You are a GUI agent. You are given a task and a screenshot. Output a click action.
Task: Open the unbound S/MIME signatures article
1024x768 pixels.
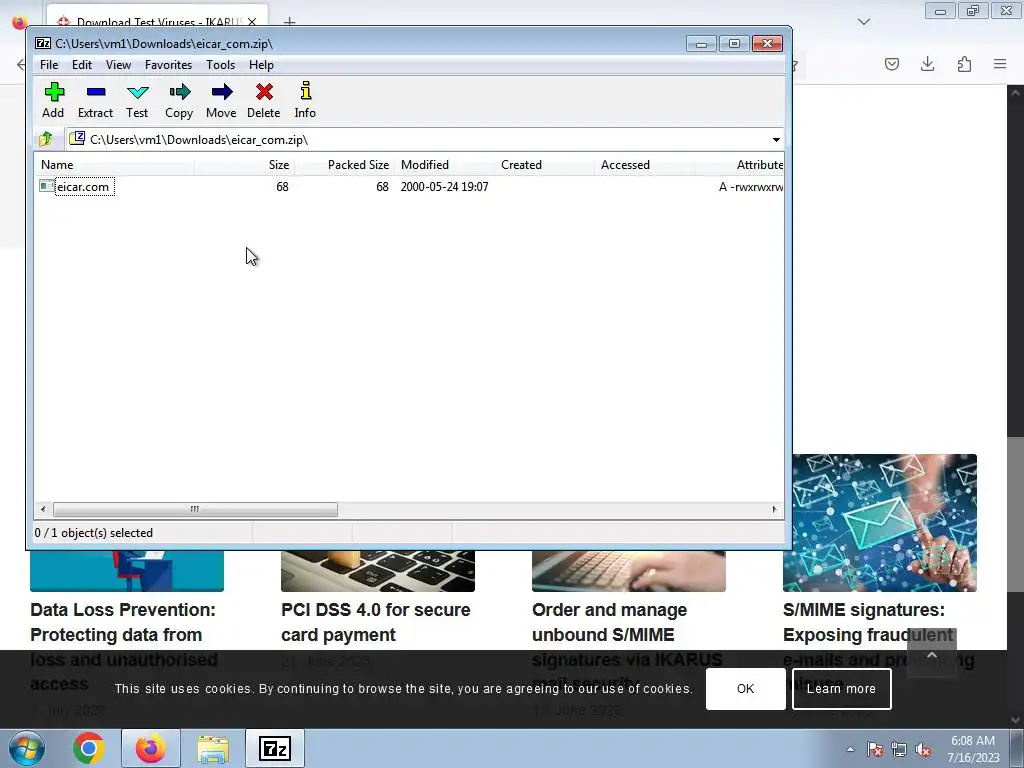(x=627, y=647)
